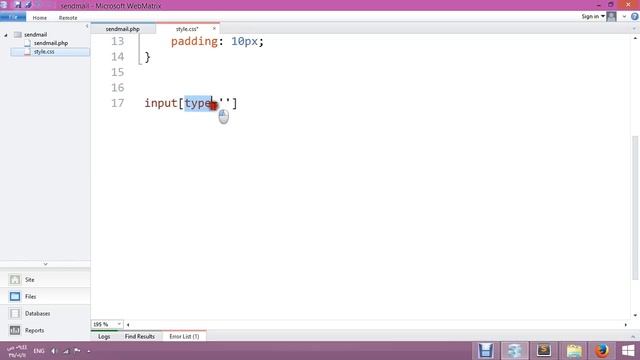Click the word padding on line 13
Screen dimensions: 640x360
point(194,41)
